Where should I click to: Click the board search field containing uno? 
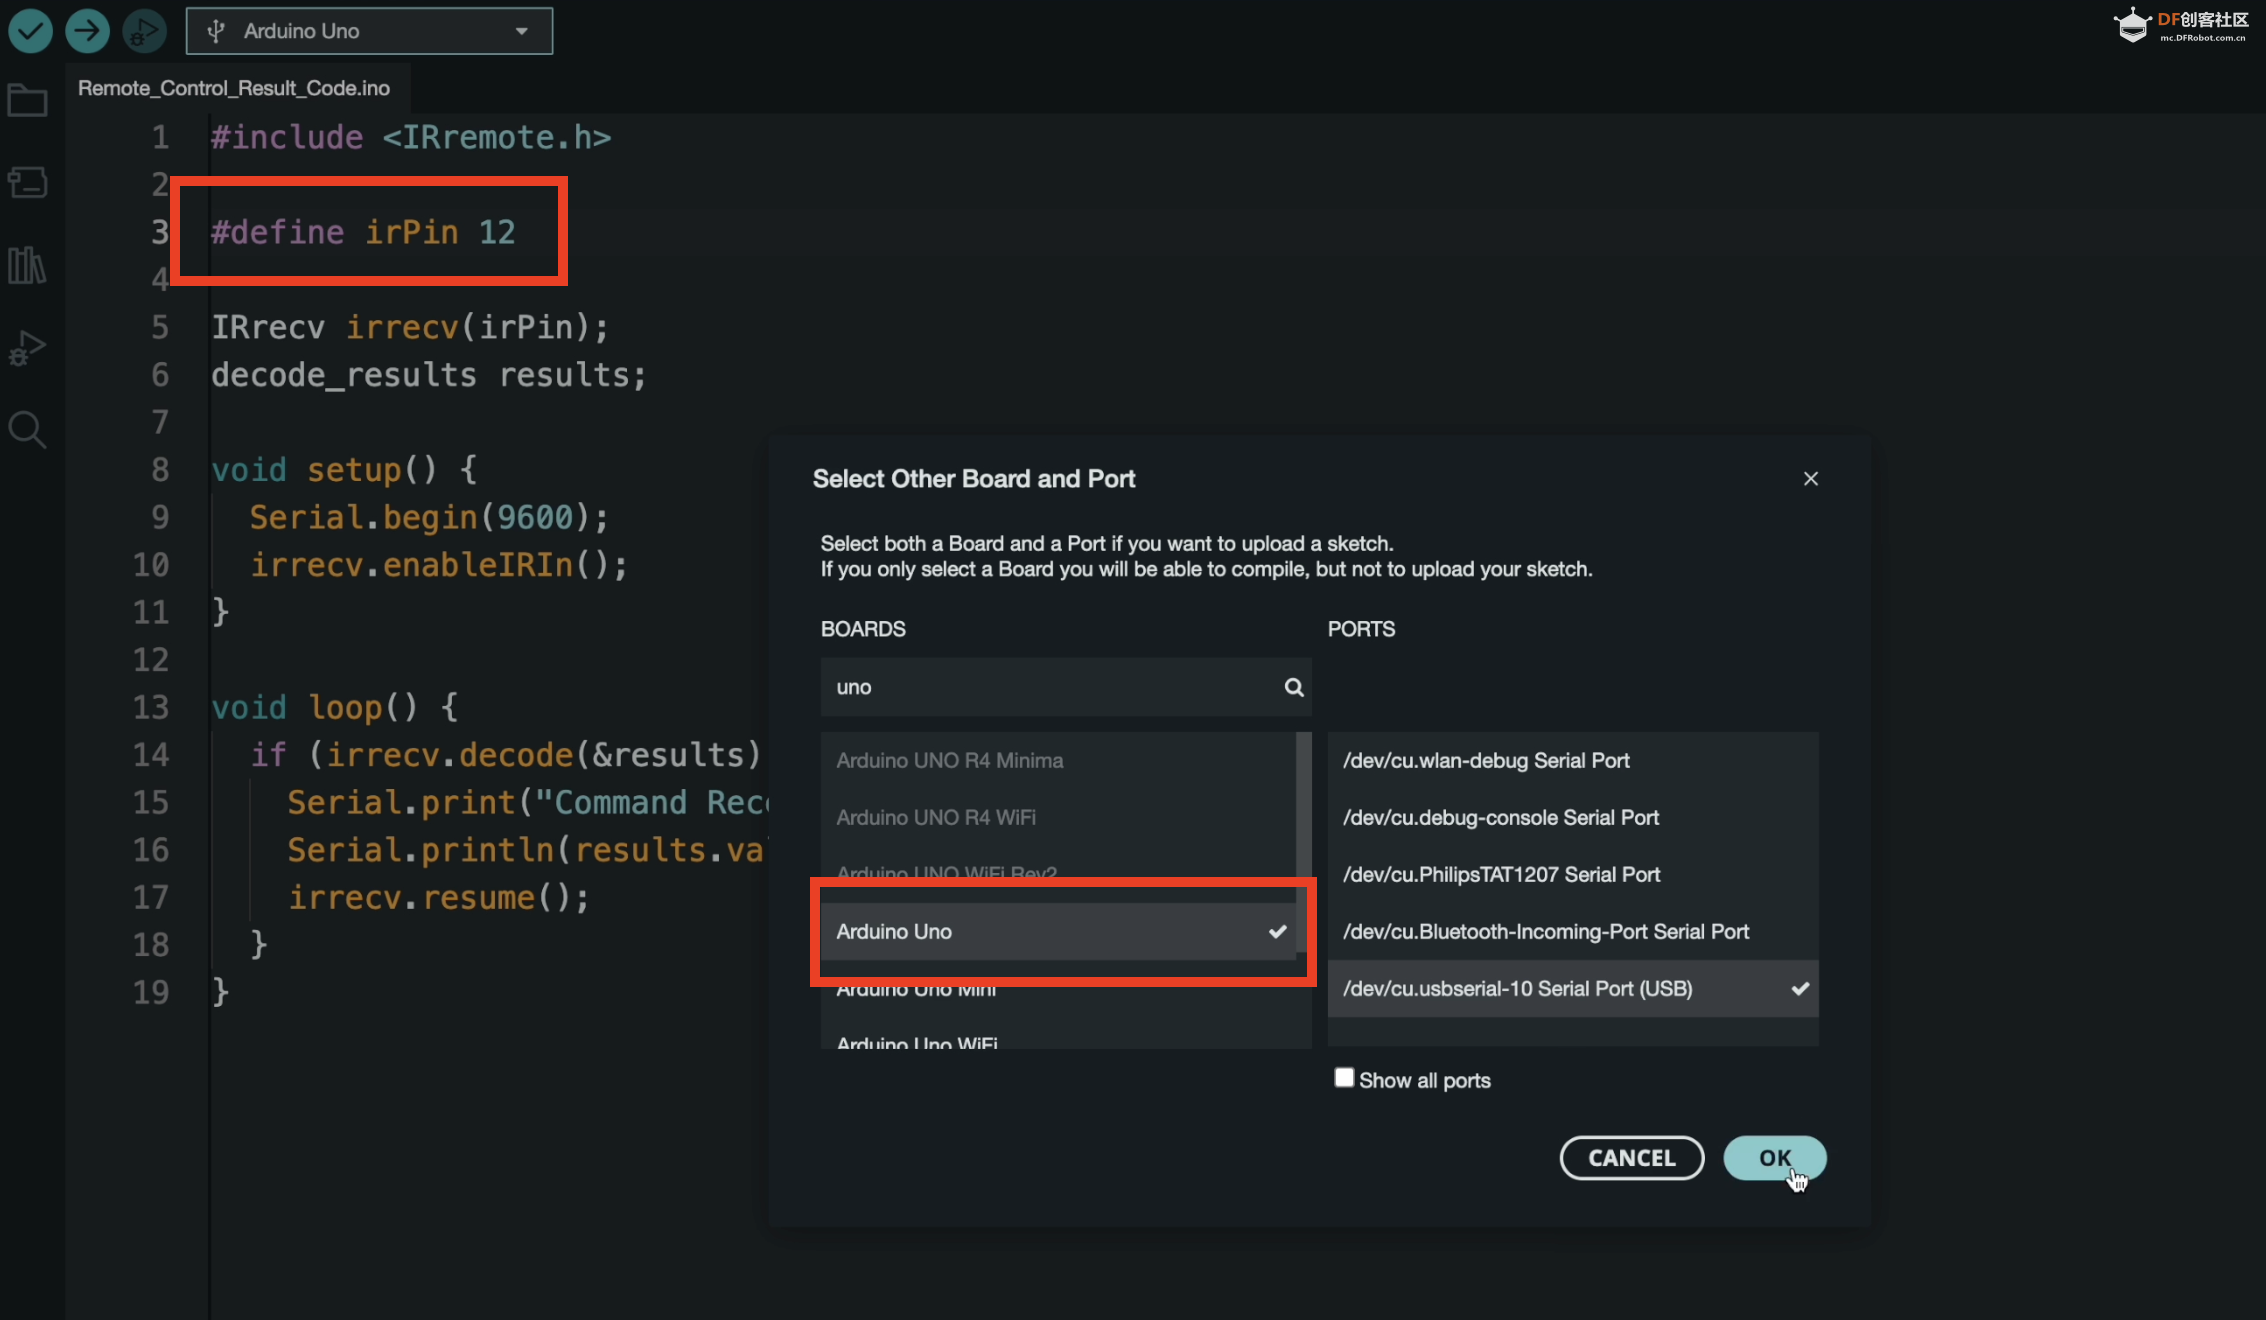[1066, 687]
